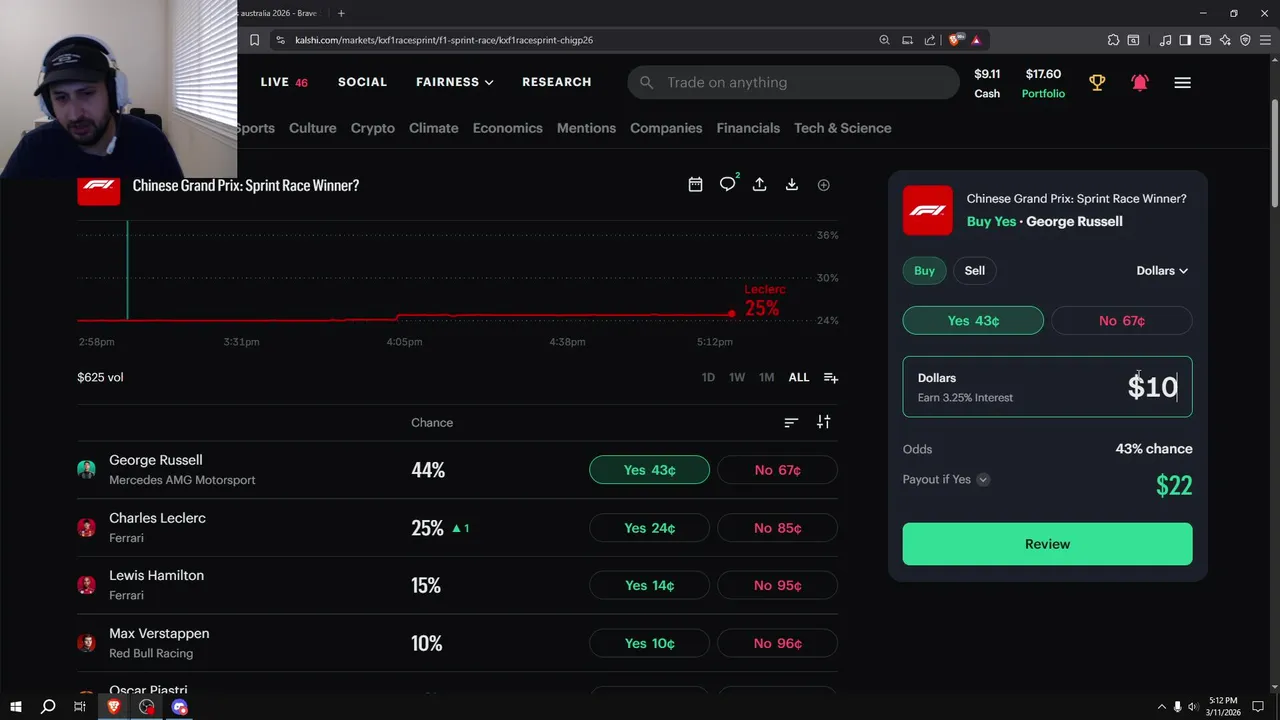Image resolution: width=1280 pixels, height=720 pixels.
Task: Click the browser zoom magnifier icon
Action: click(x=884, y=40)
